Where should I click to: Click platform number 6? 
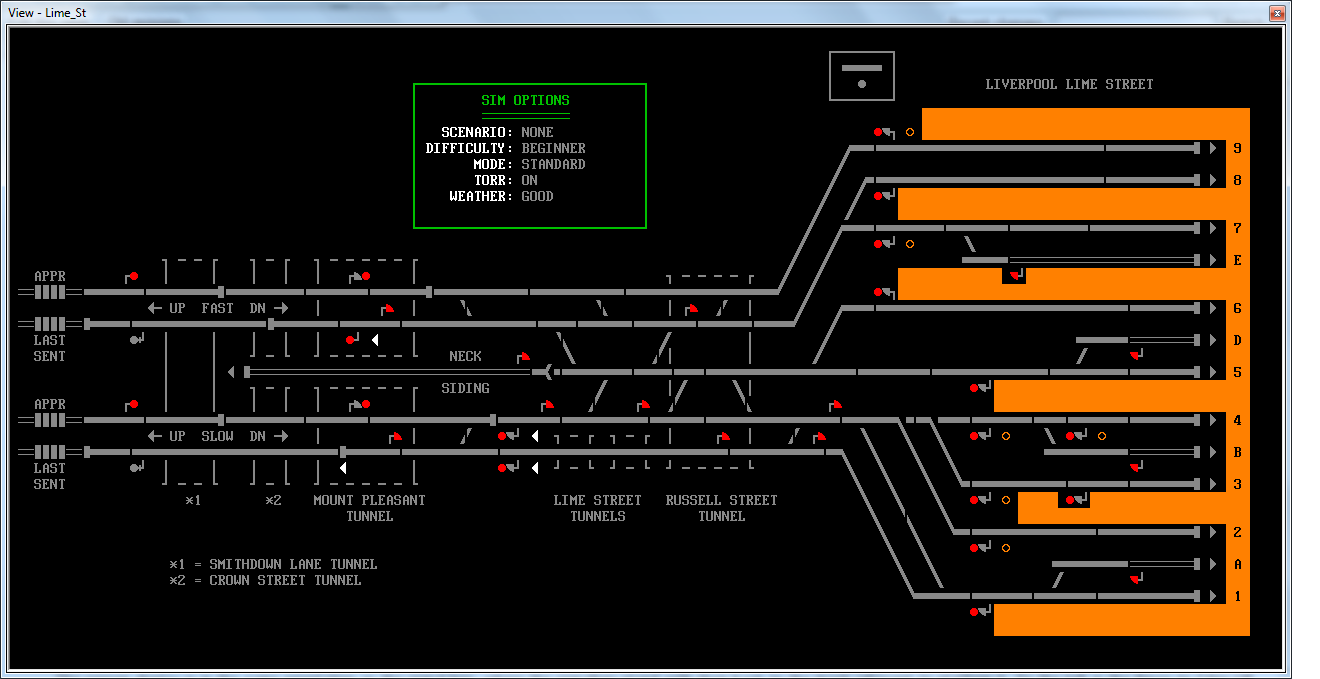pos(1238,308)
